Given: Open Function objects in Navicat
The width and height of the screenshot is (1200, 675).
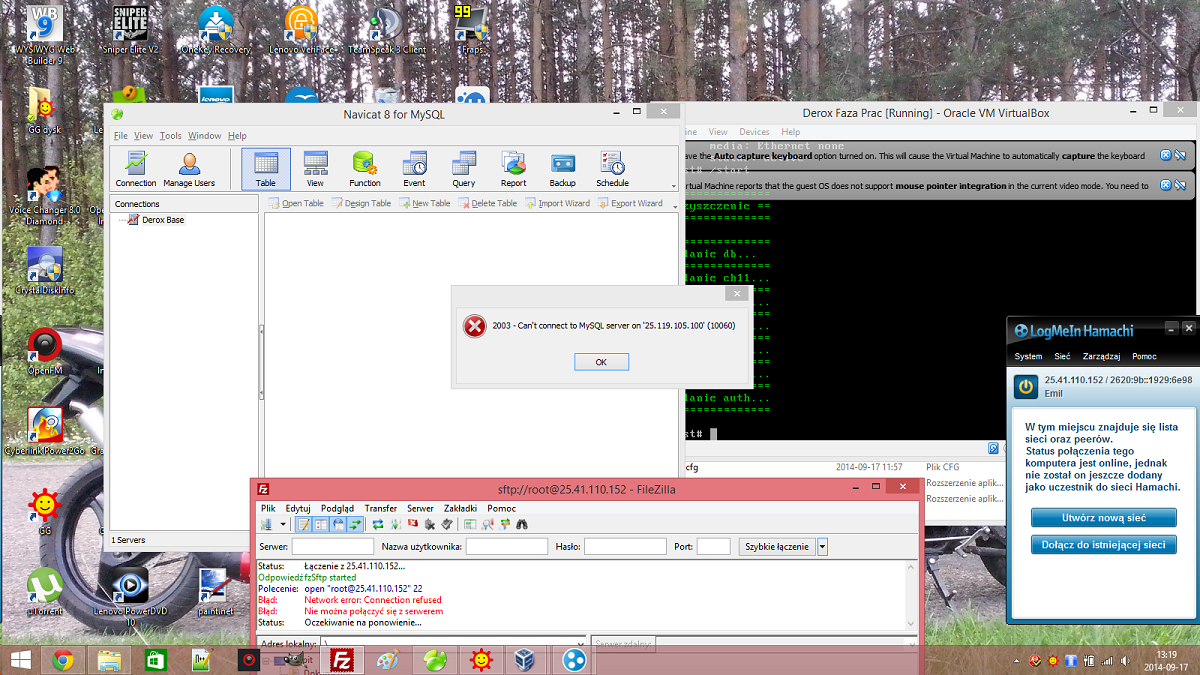Looking at the screenshot, I should coord(365,169).
